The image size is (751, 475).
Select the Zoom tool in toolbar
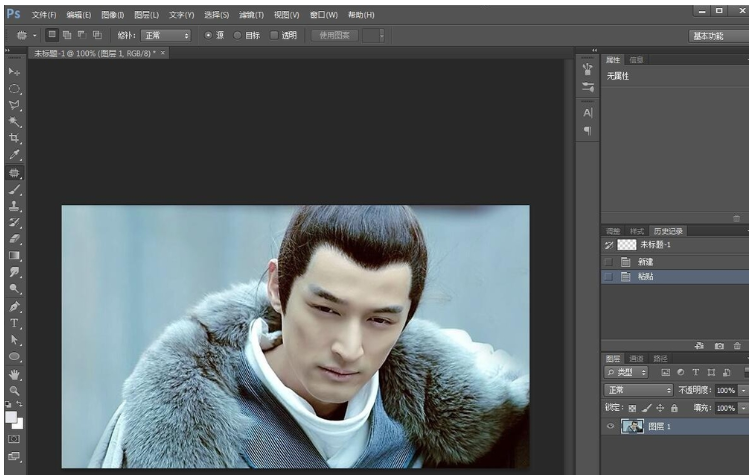[14, 390]
